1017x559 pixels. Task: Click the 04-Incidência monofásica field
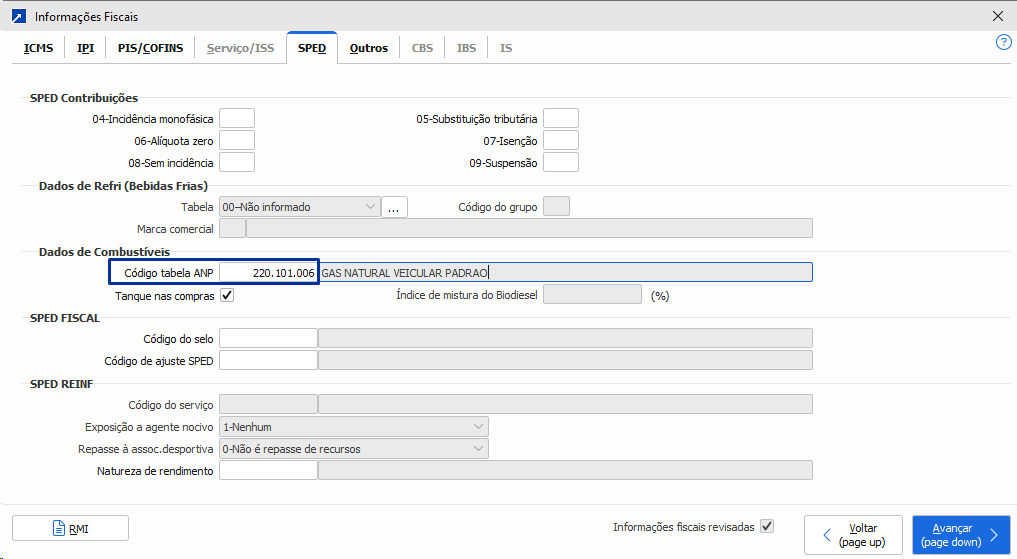(x=237, y=118)
